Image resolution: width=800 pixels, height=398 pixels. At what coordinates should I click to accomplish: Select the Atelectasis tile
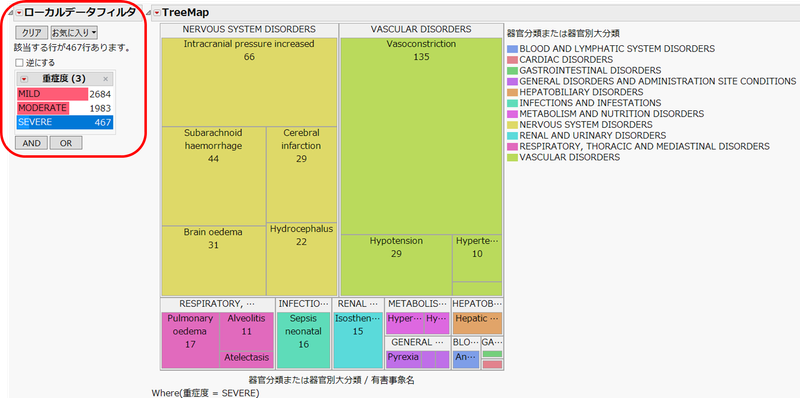click(x=246, y=360)
